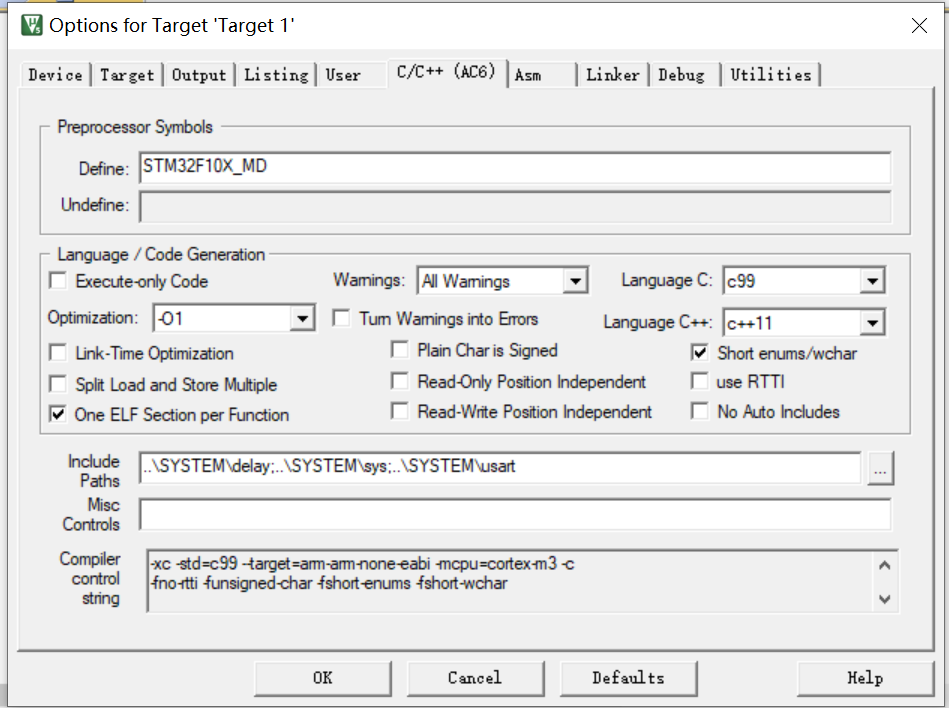Open the Linker tab
This screenshot has height=708, width=949.
pyautogui.click(x=612, y=75)
